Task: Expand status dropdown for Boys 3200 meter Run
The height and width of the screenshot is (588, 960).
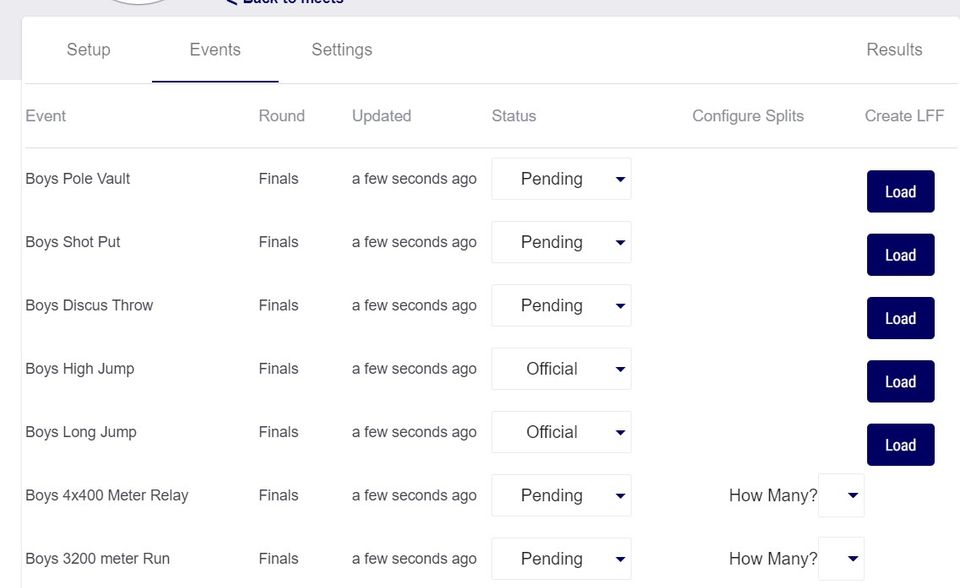Action: [561, 559]
